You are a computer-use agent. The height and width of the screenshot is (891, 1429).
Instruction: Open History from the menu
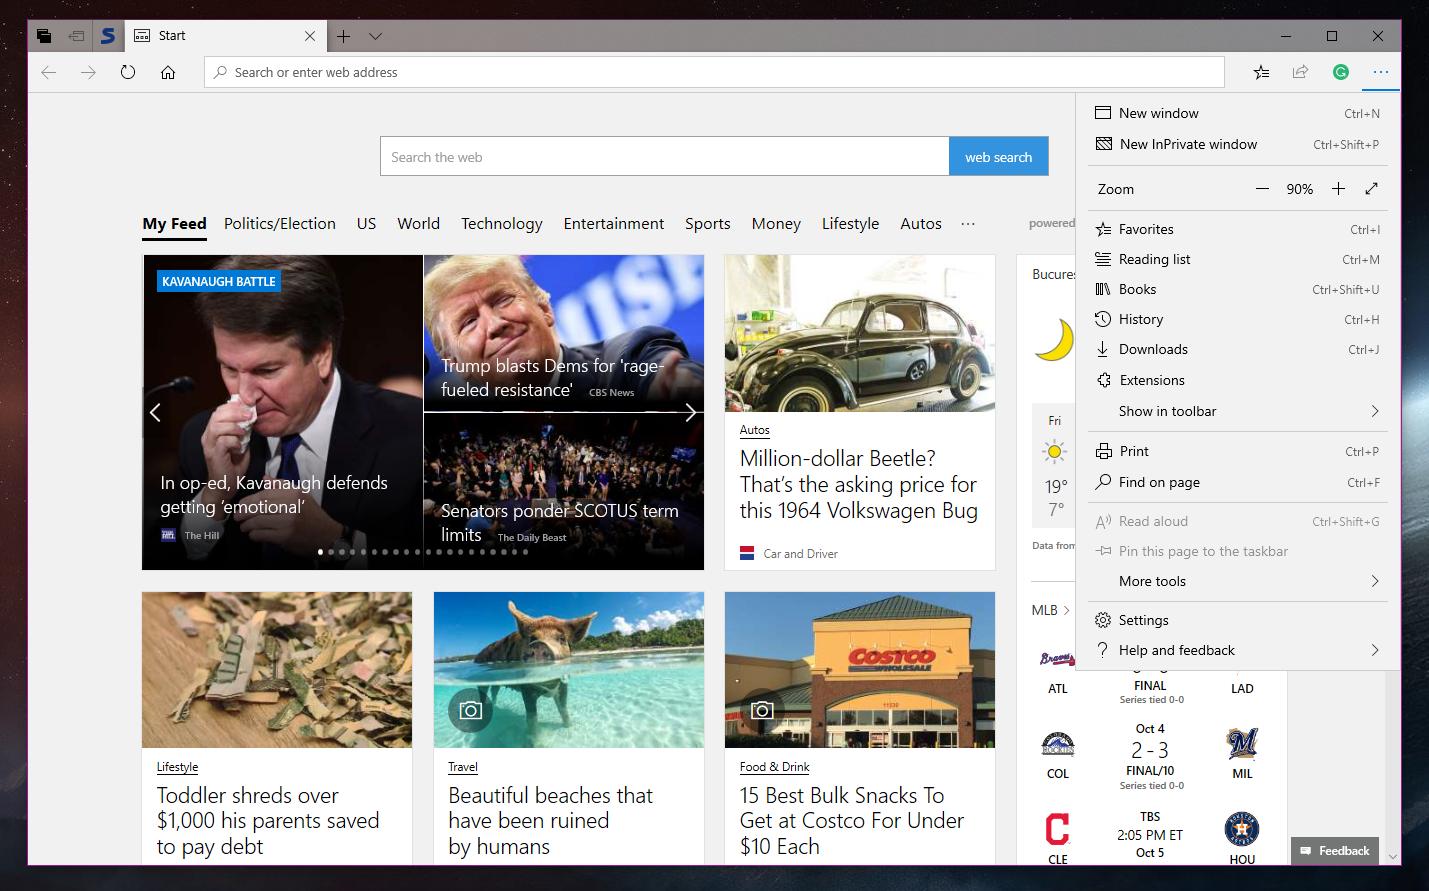(1238, 319)
